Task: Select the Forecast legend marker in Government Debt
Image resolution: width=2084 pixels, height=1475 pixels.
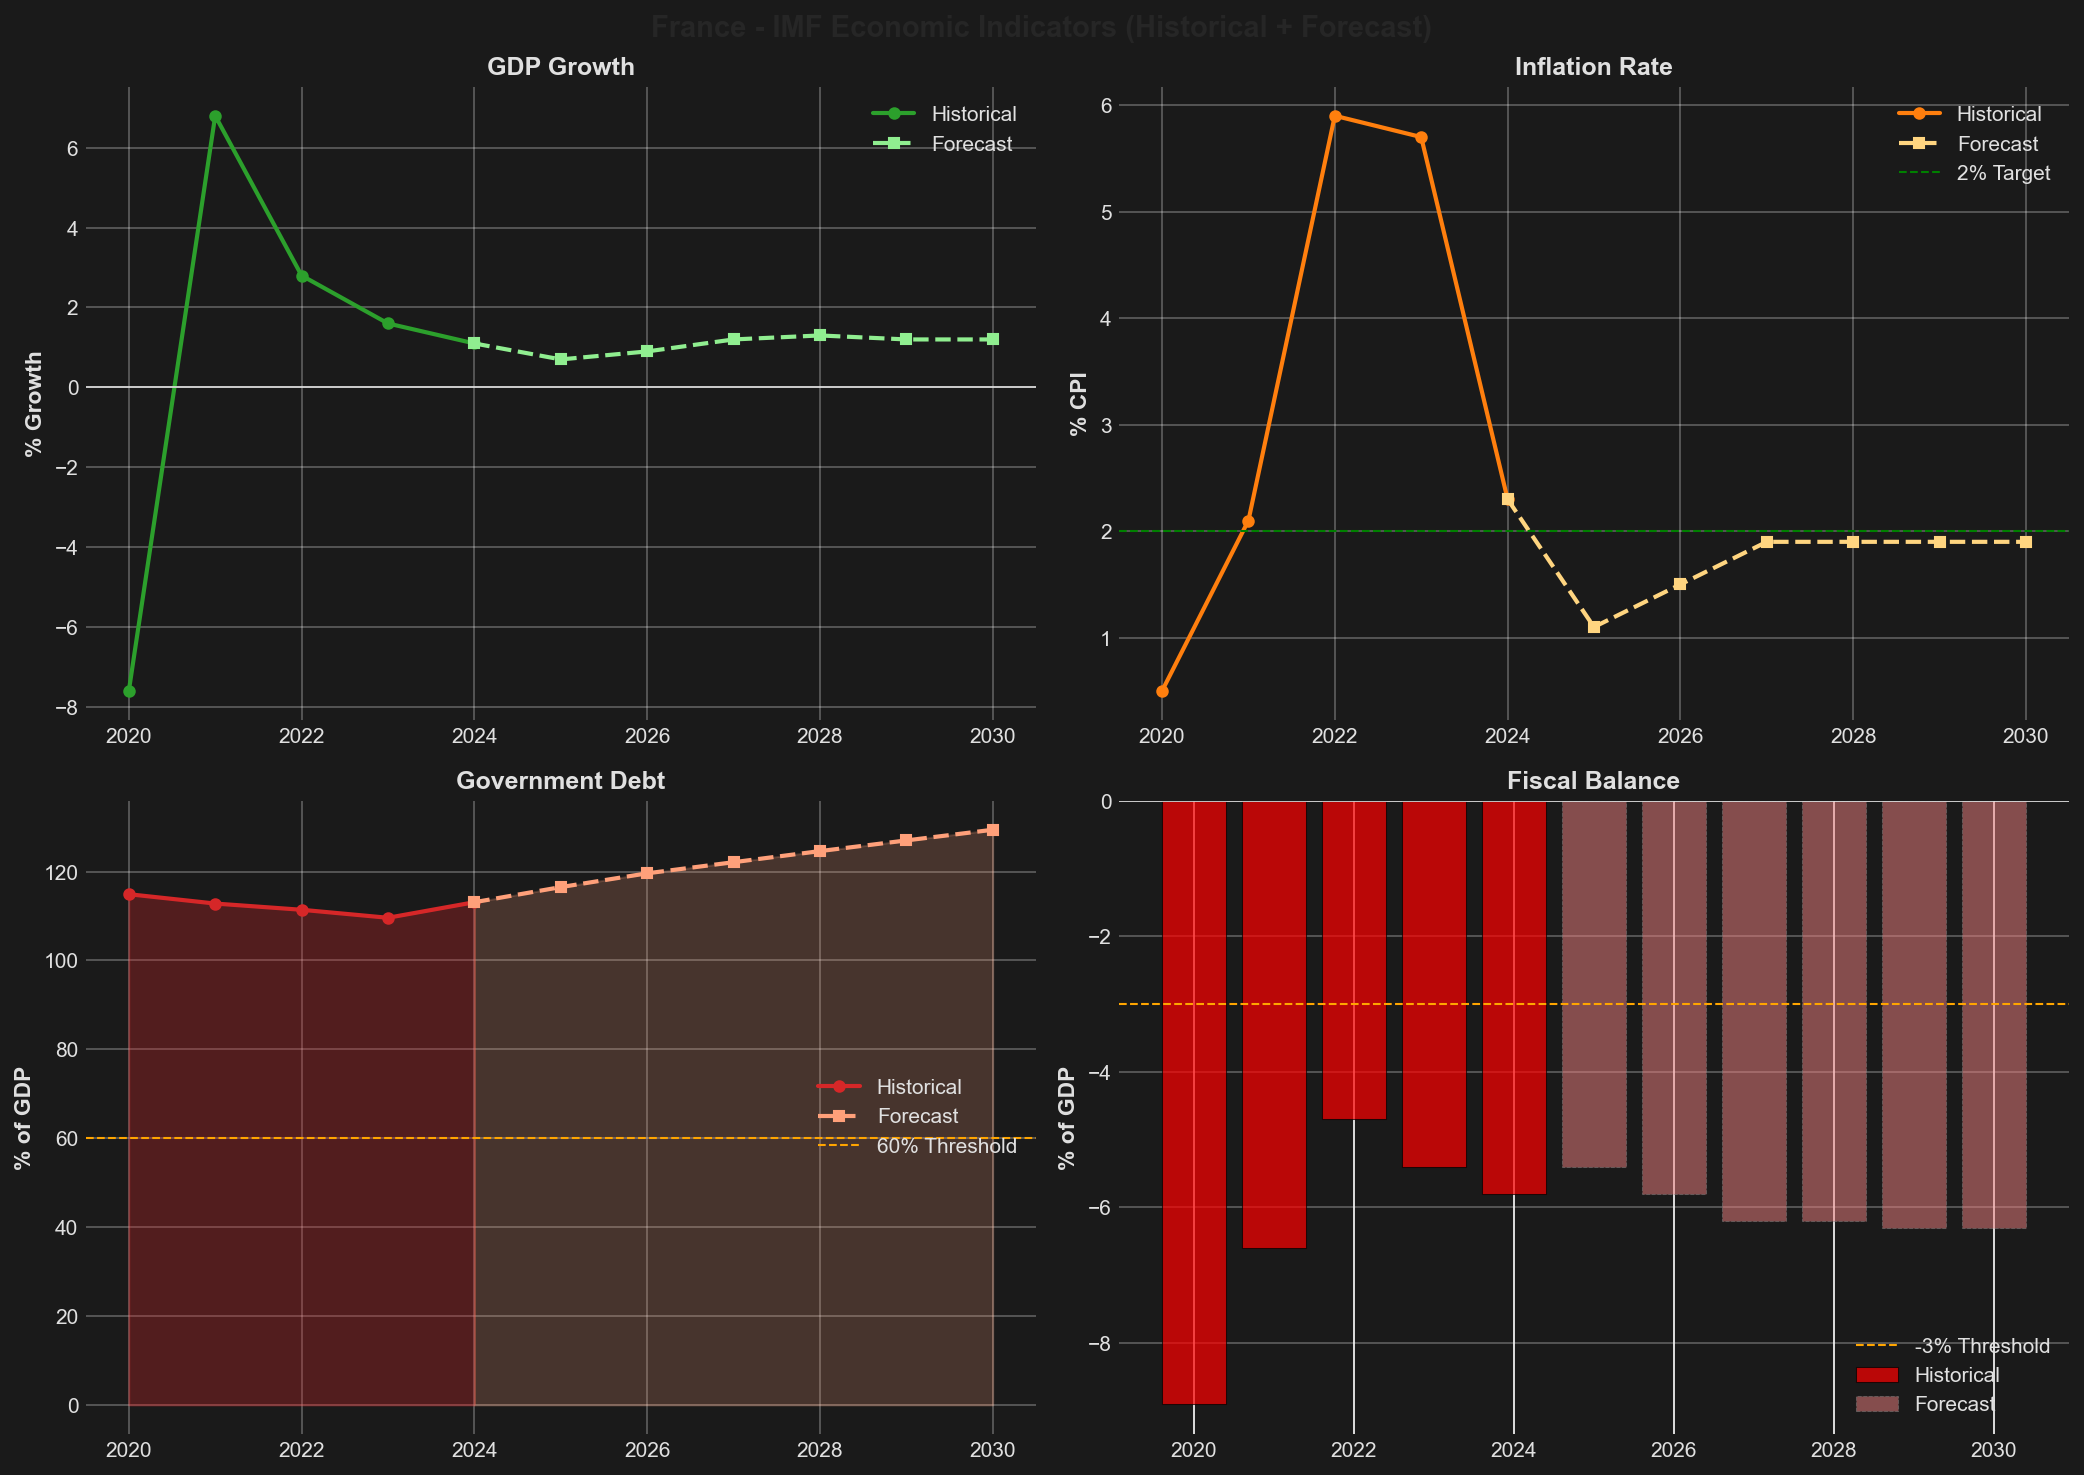Action: pyautogui.click(x=840, y=1116)
